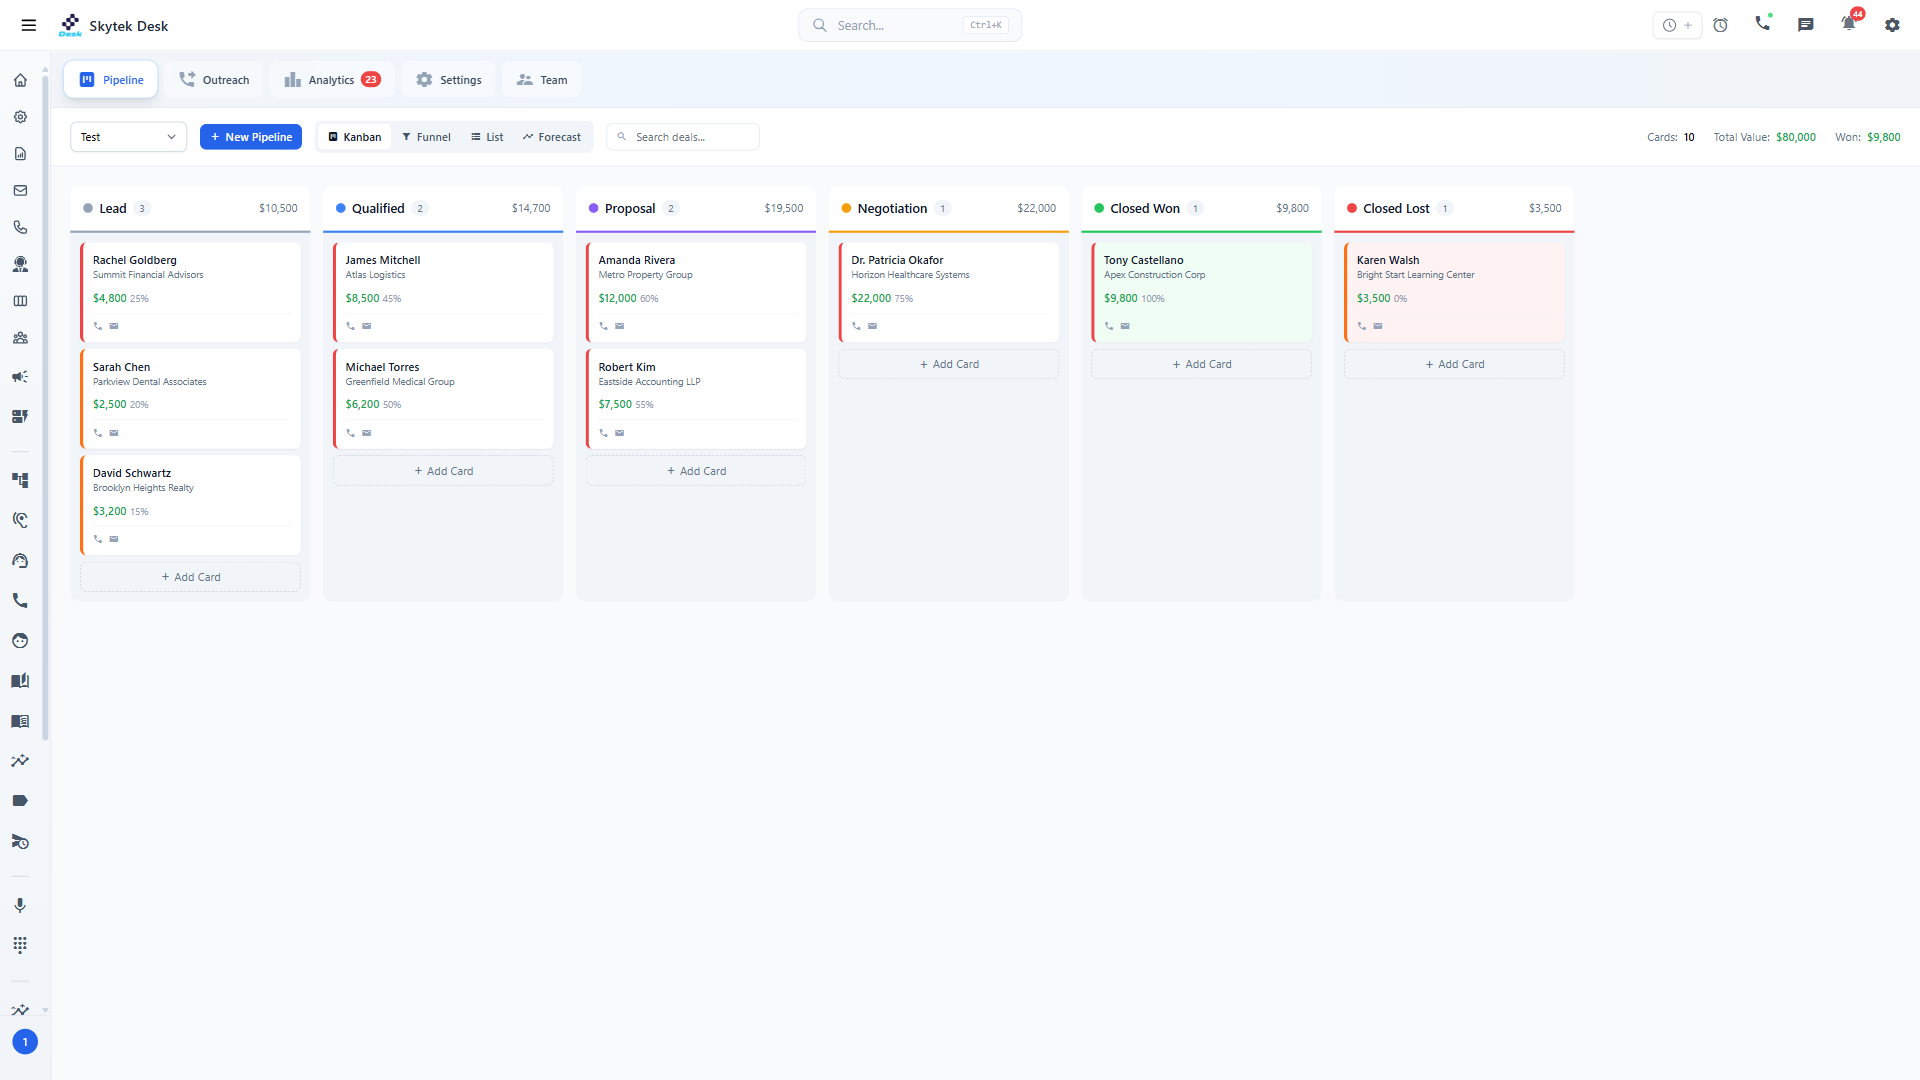Click the New Pipeline button
This screenshot has height=1080, width=1920.
pyautogui.click(x=251, y=137)
